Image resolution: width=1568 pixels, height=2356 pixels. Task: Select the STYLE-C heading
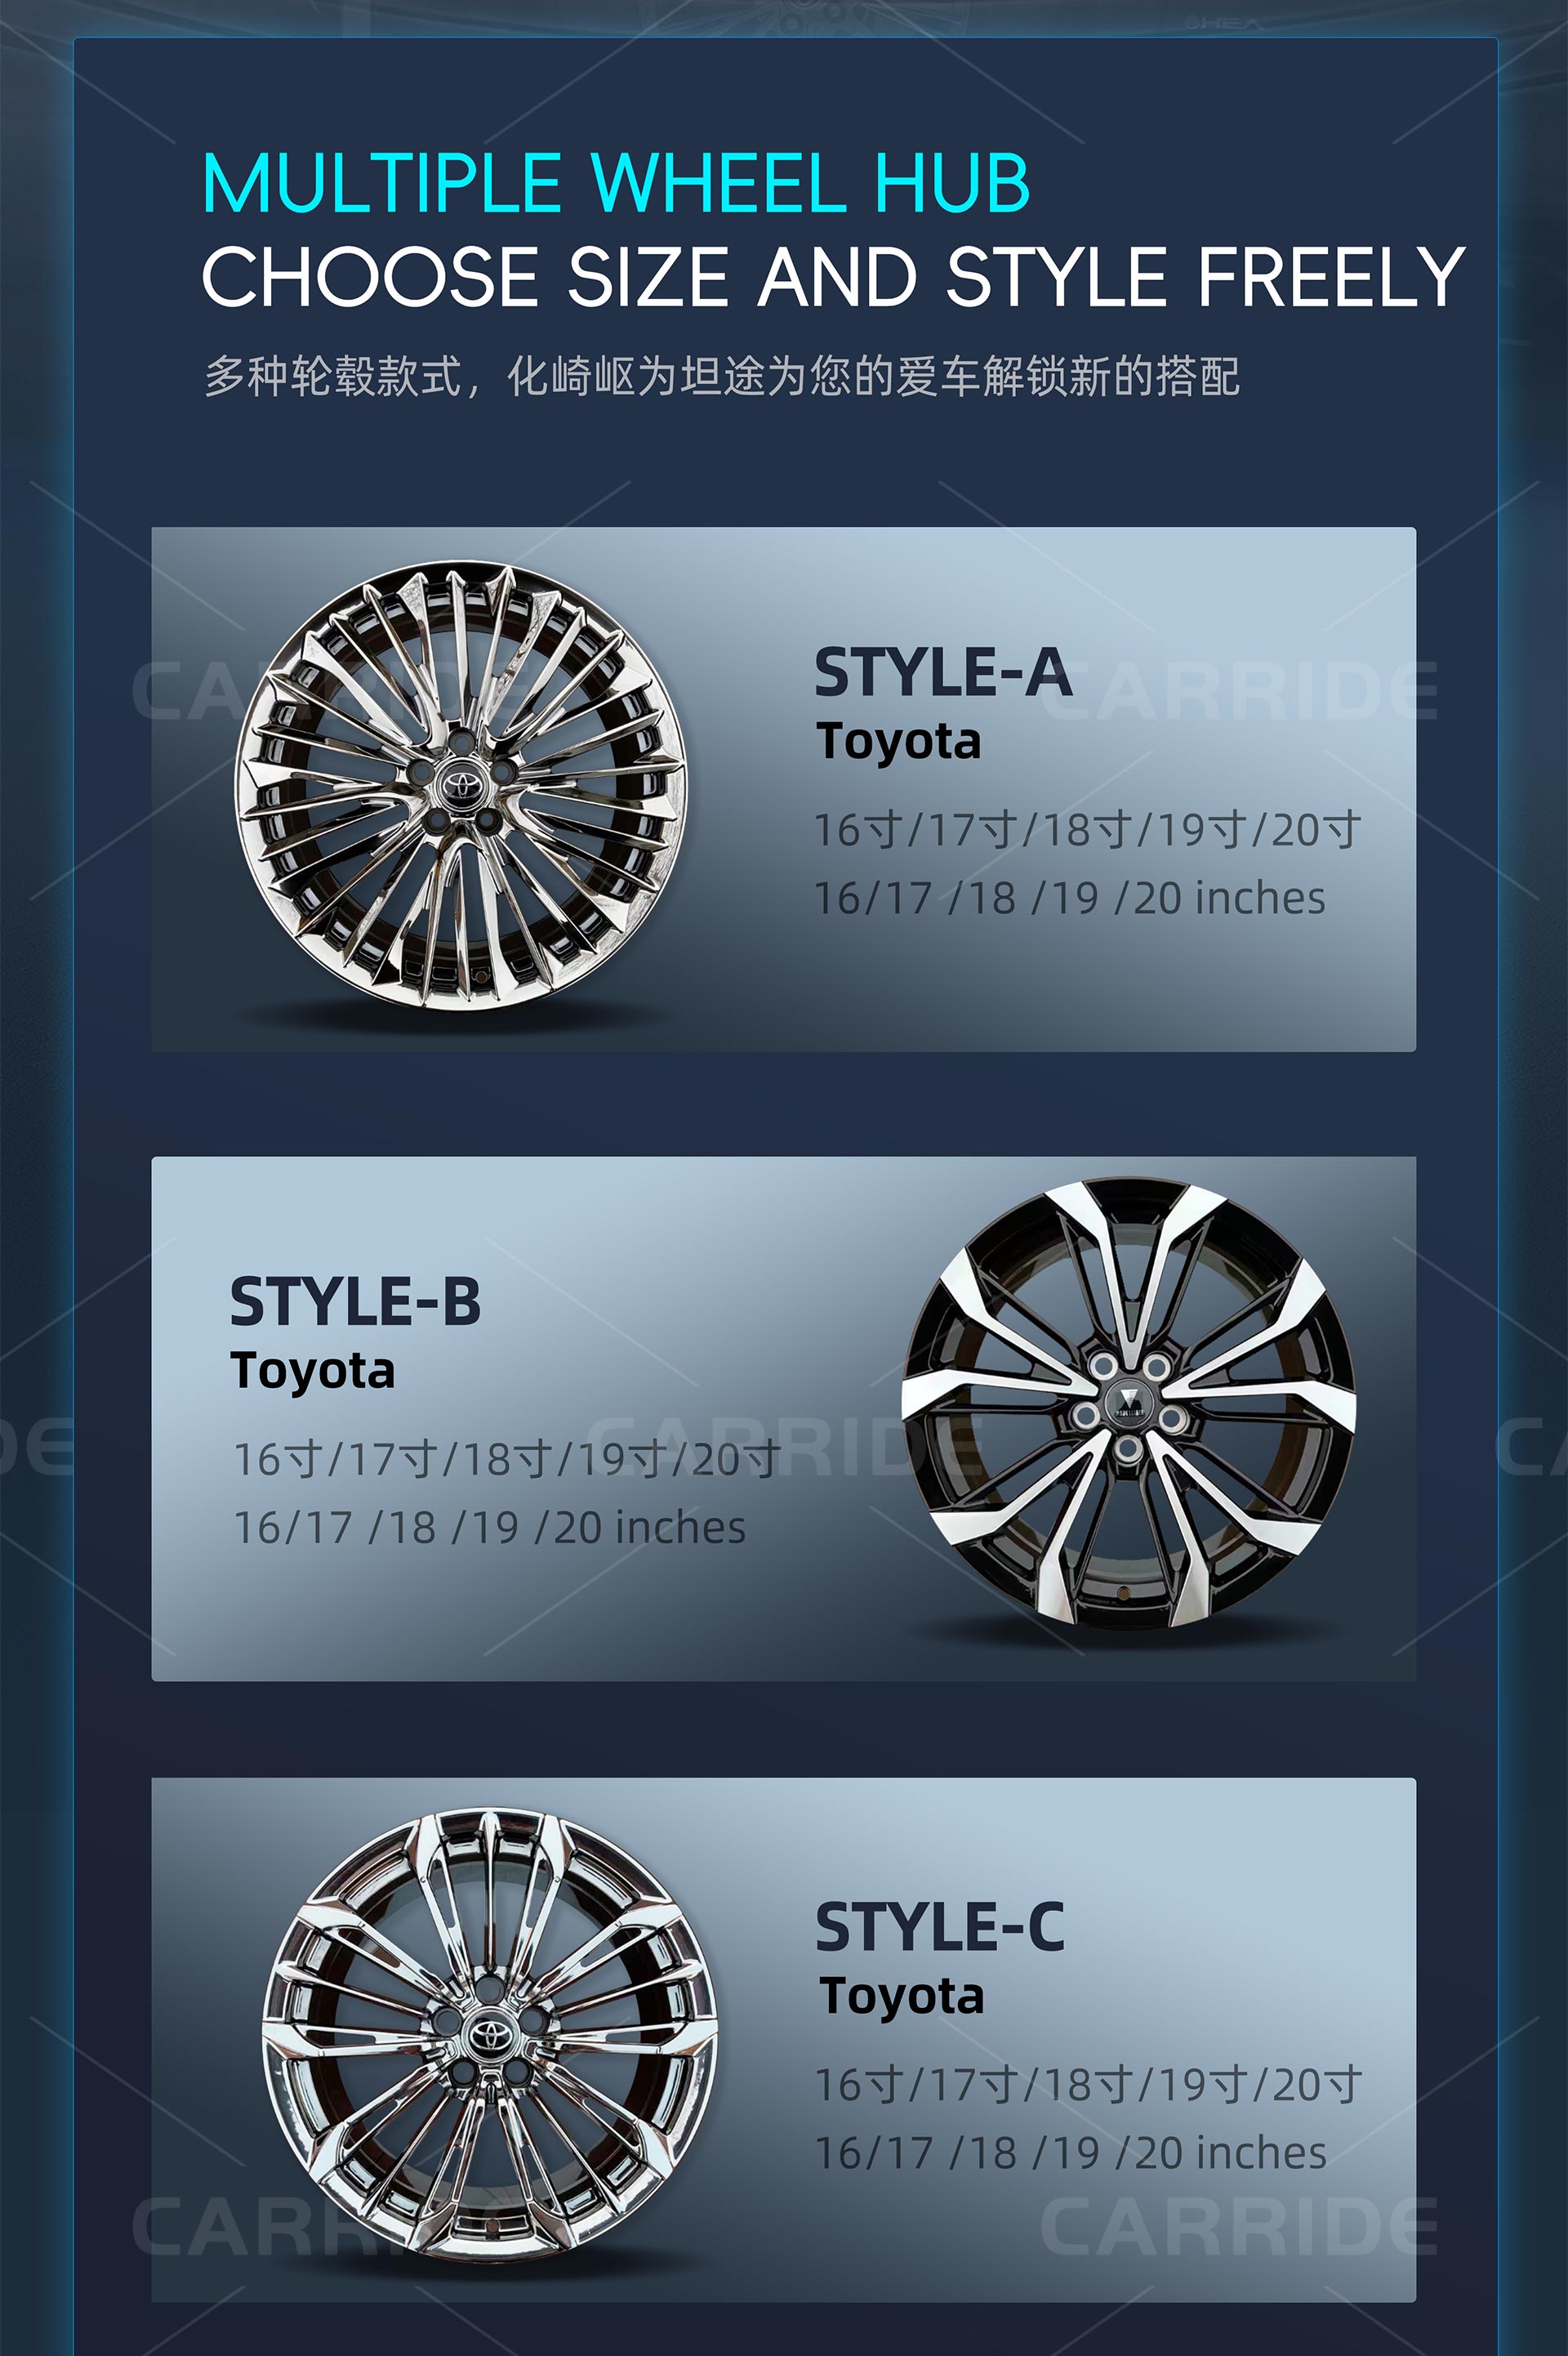(940, 1928)
